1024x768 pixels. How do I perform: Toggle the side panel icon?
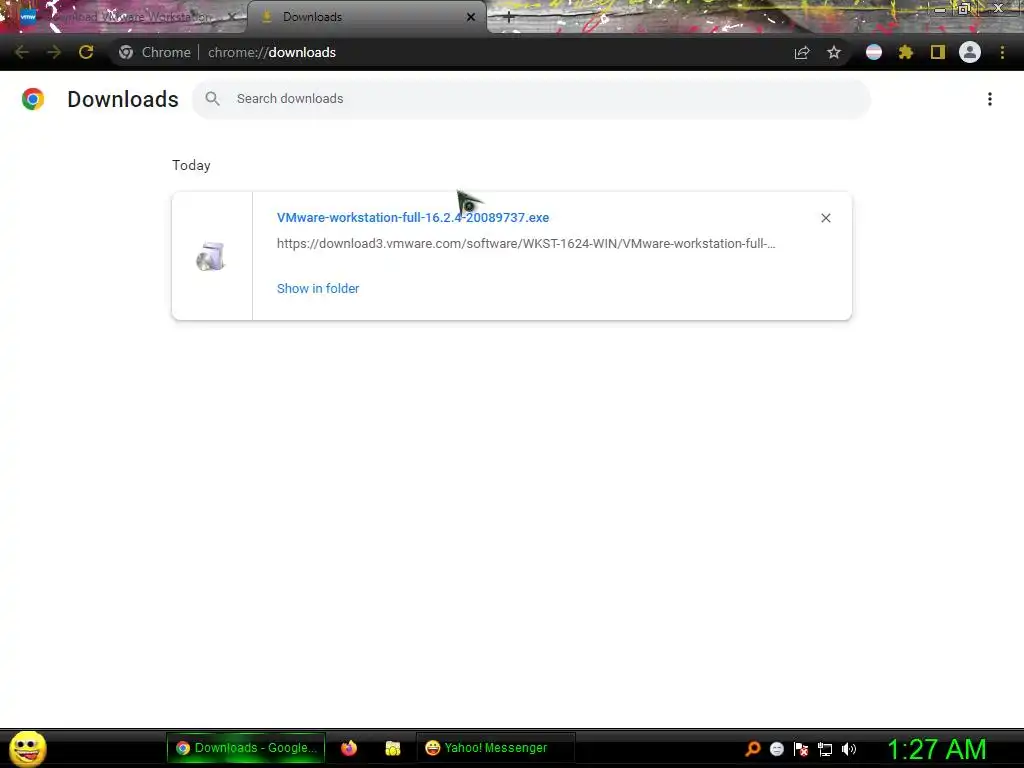(938, 52)
